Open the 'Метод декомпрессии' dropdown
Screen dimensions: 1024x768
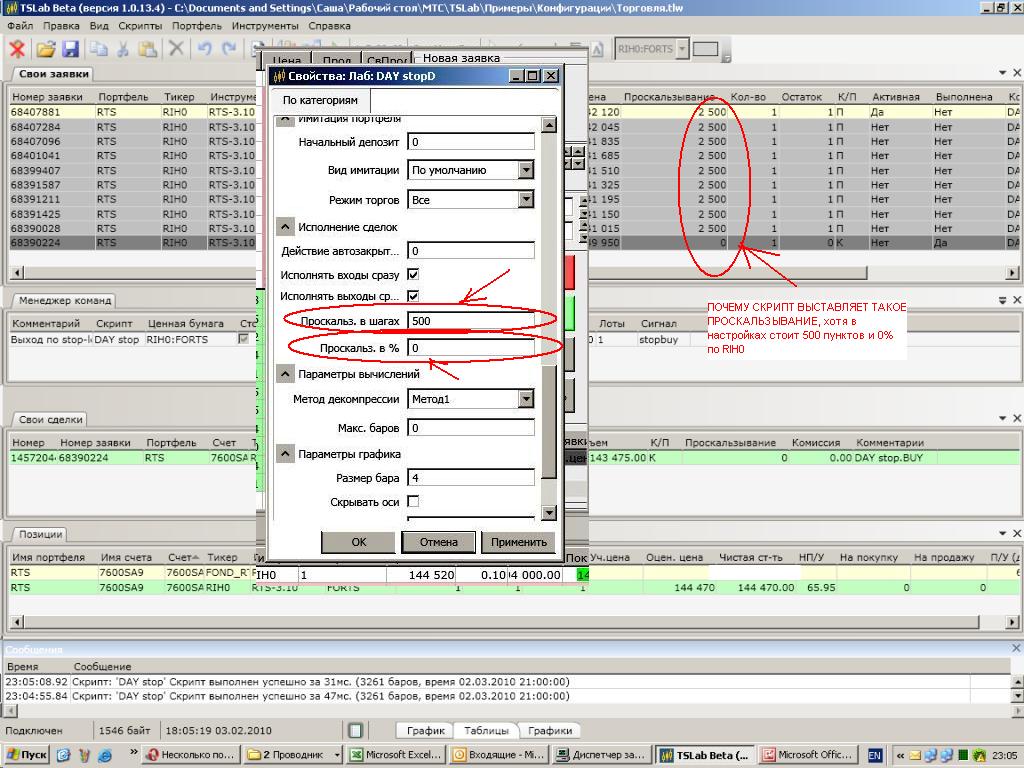coord(525,399)
